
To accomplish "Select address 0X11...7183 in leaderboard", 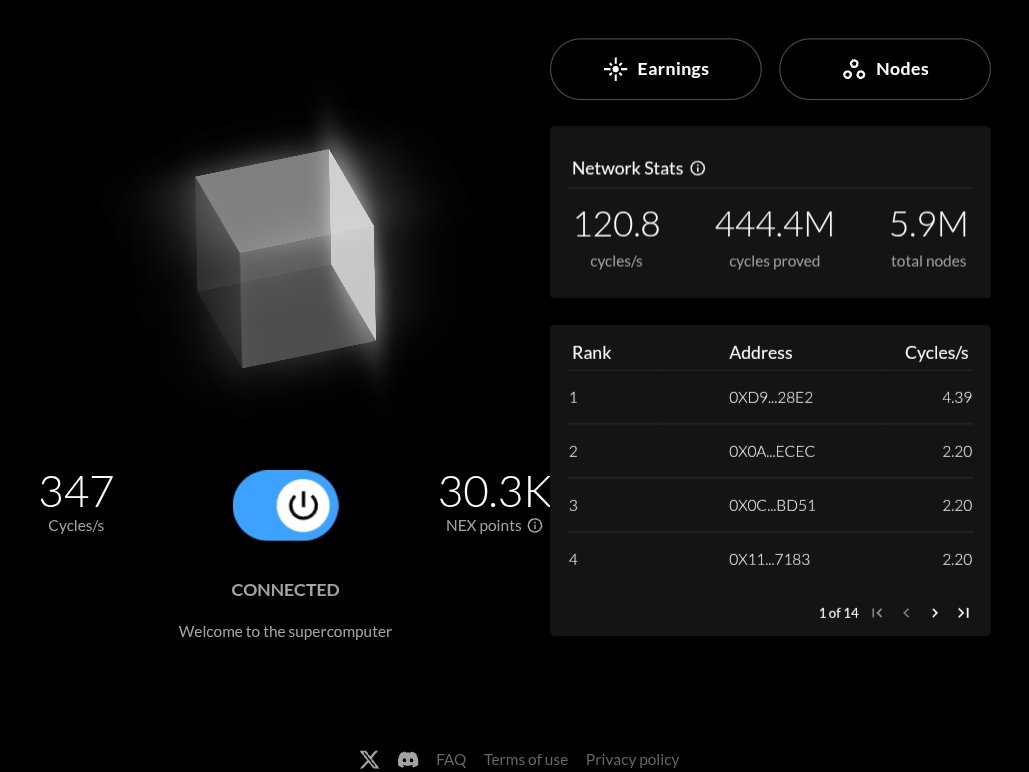I will (x=769, y=559).
